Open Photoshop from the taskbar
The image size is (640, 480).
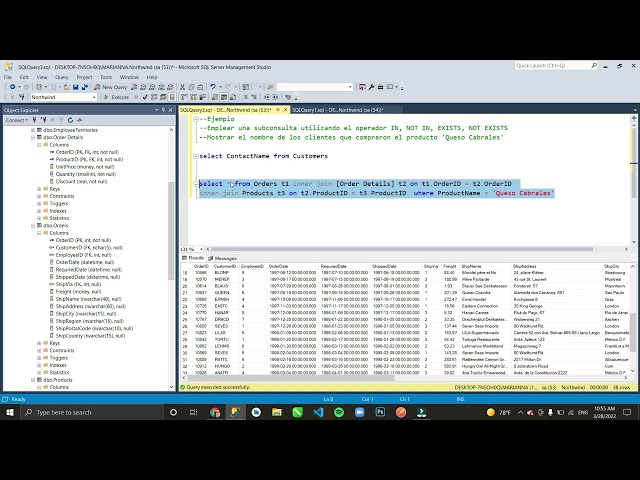(x=380, y=413)
